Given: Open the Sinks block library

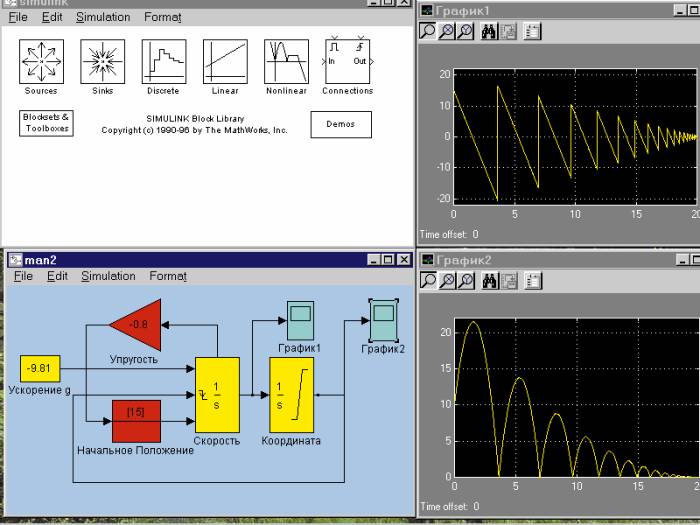Looking at the screenshot, I should (102, 61).
